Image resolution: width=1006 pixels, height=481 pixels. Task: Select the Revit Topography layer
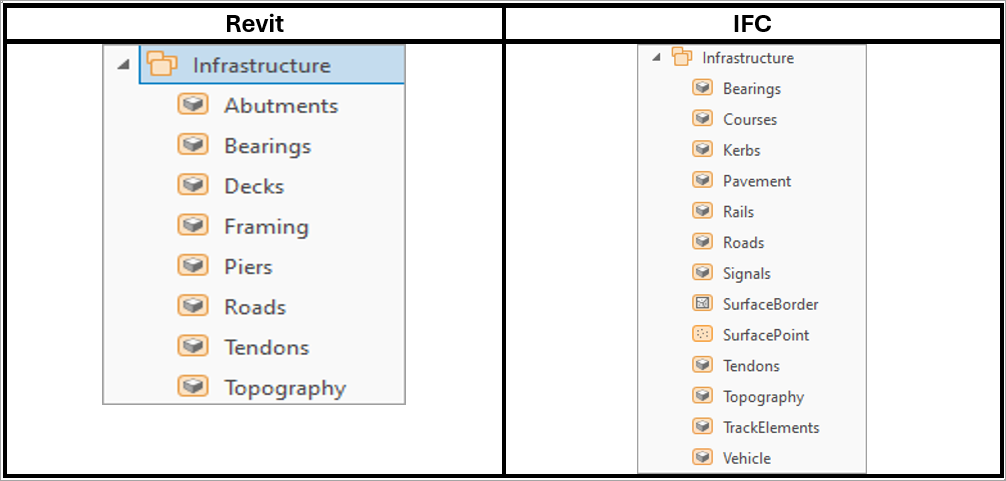[284, 388]
